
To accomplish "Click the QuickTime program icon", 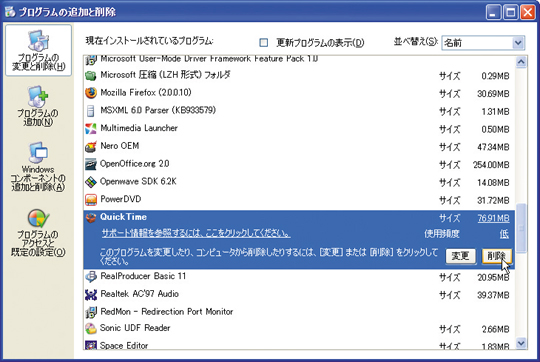I will pyautogui.click(x=91, y=218).
